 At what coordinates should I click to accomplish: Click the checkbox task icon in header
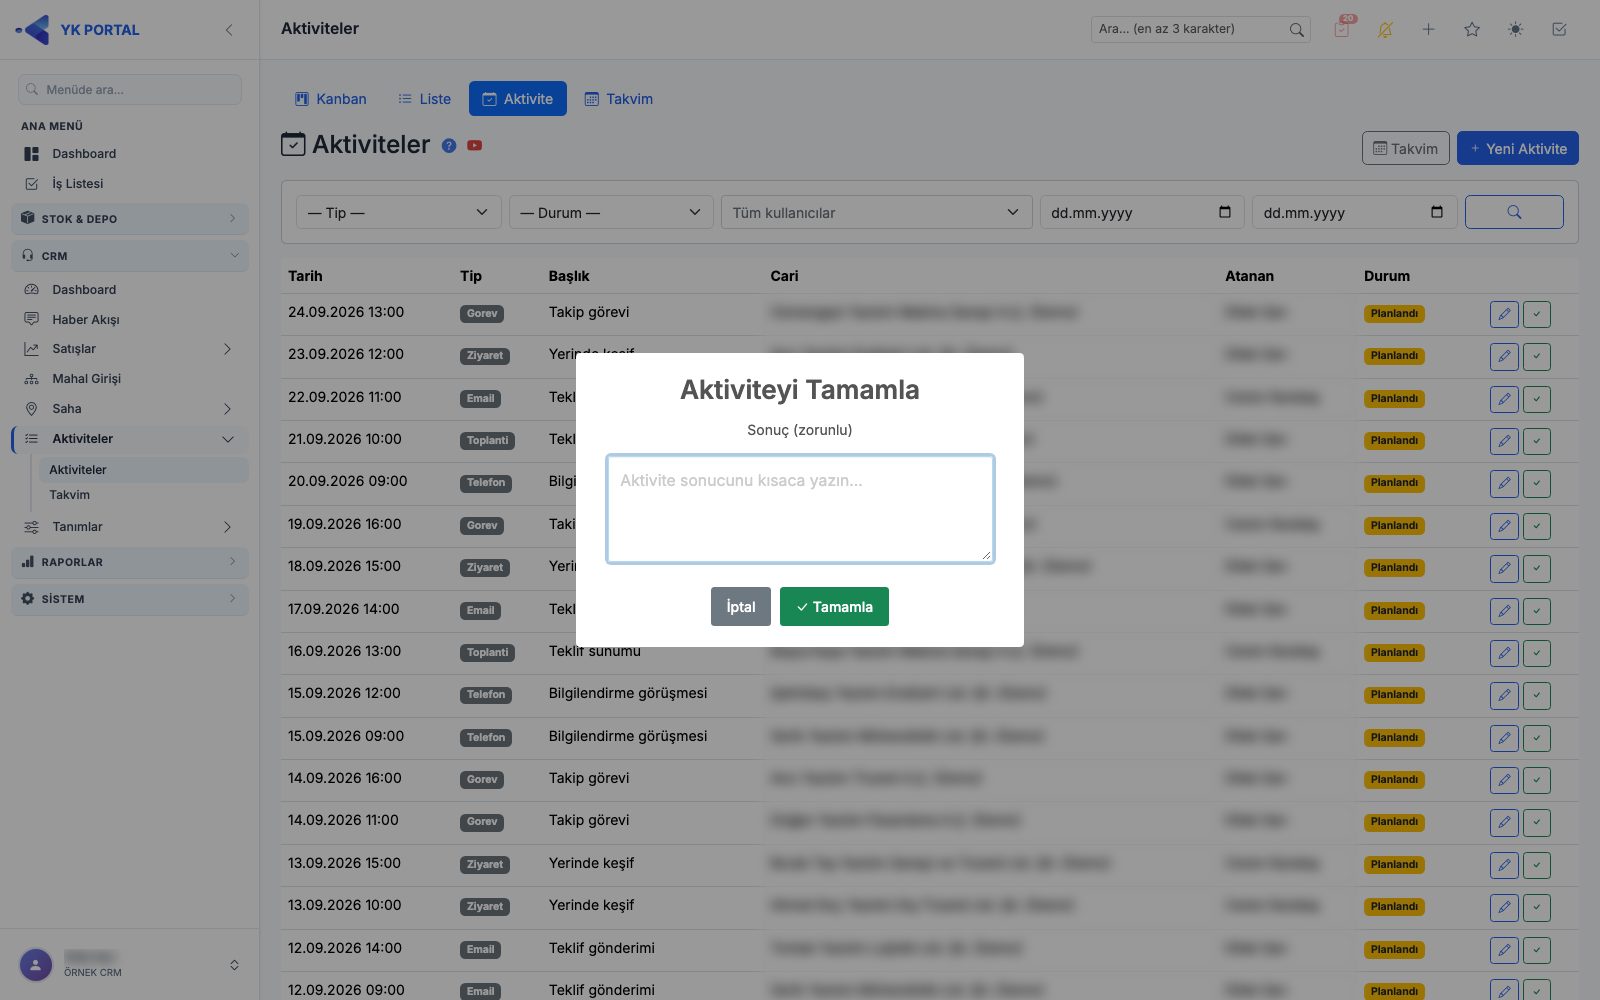pos(1559,29)
